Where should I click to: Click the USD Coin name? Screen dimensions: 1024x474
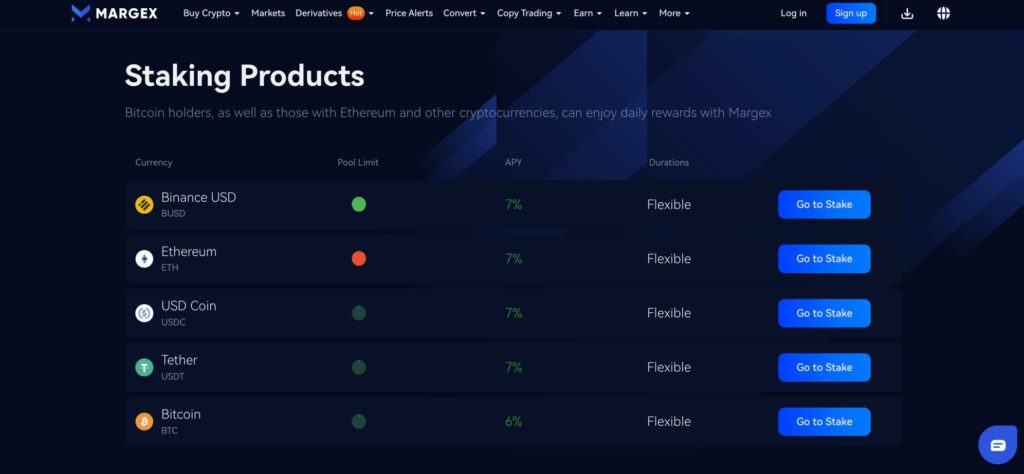click(x=189, y=306)
